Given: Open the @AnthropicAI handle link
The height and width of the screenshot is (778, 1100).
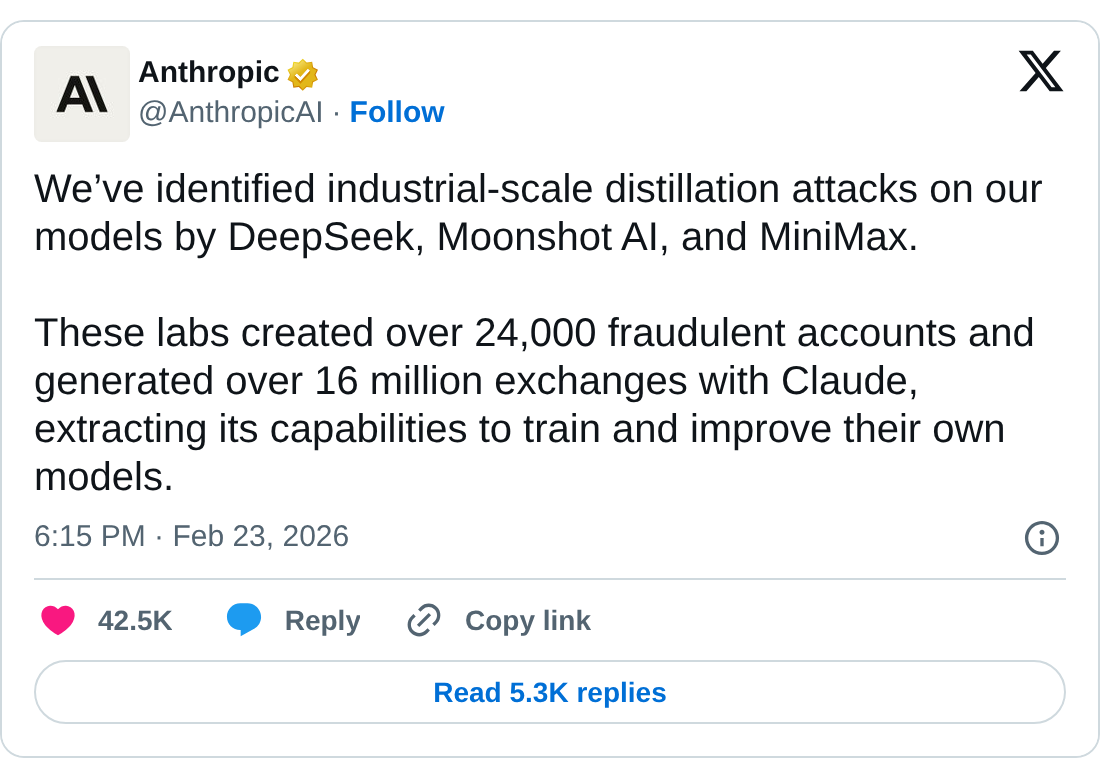Looking at the screenshot, I should click(230, 112).
